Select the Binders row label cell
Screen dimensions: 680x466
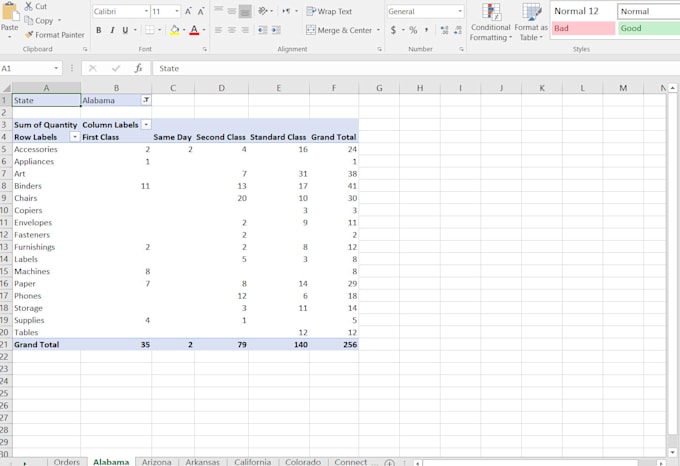pyautogui.click(x=46, y=186)
